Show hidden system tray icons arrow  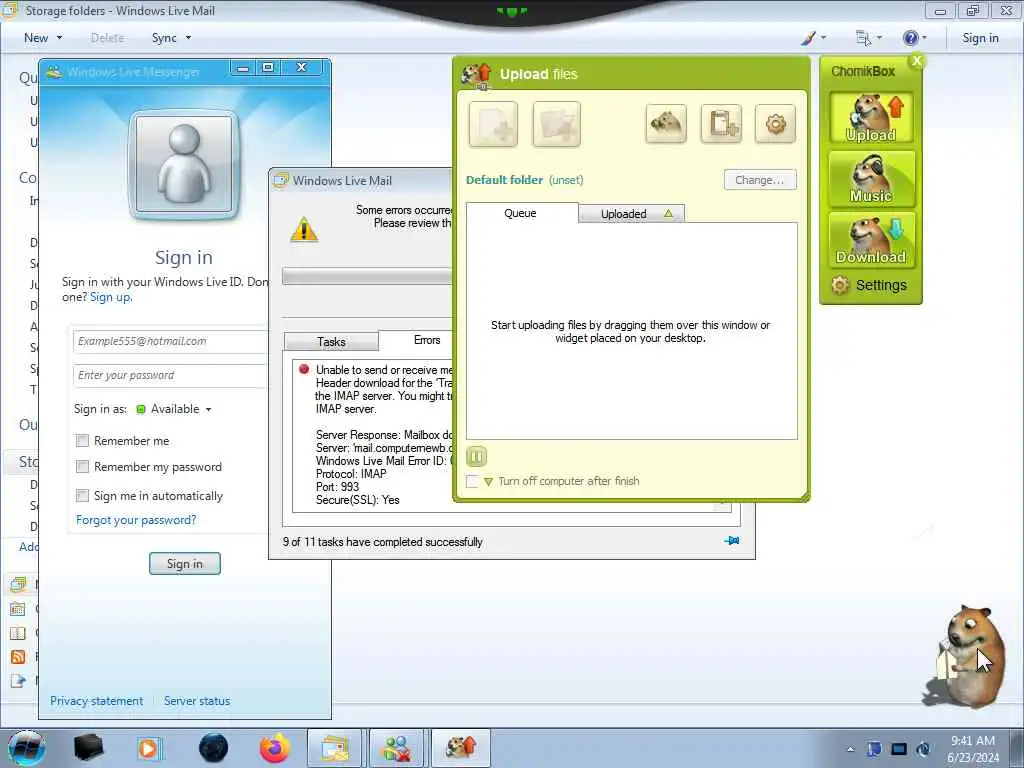pyautogui.click(x=850, y=750)
